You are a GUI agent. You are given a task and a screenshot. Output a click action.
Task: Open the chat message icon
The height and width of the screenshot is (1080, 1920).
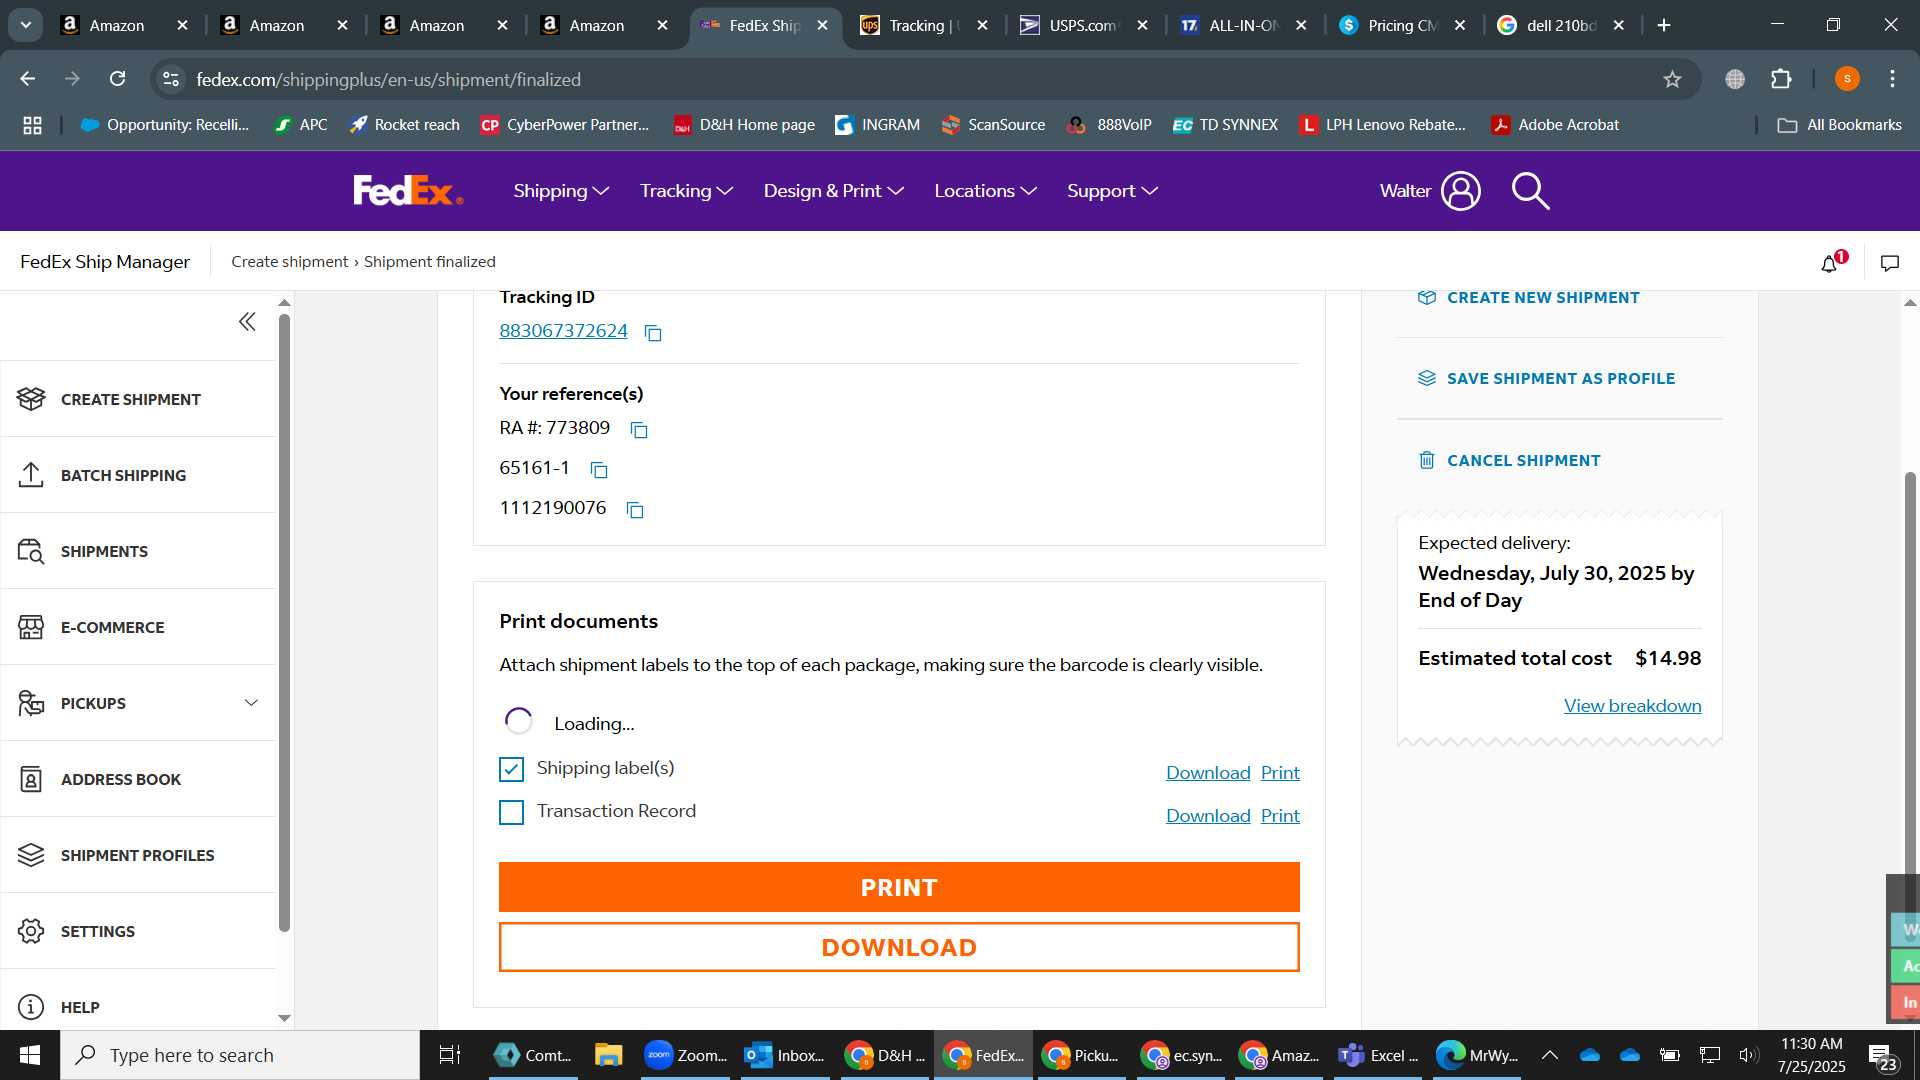[1890, 264]
